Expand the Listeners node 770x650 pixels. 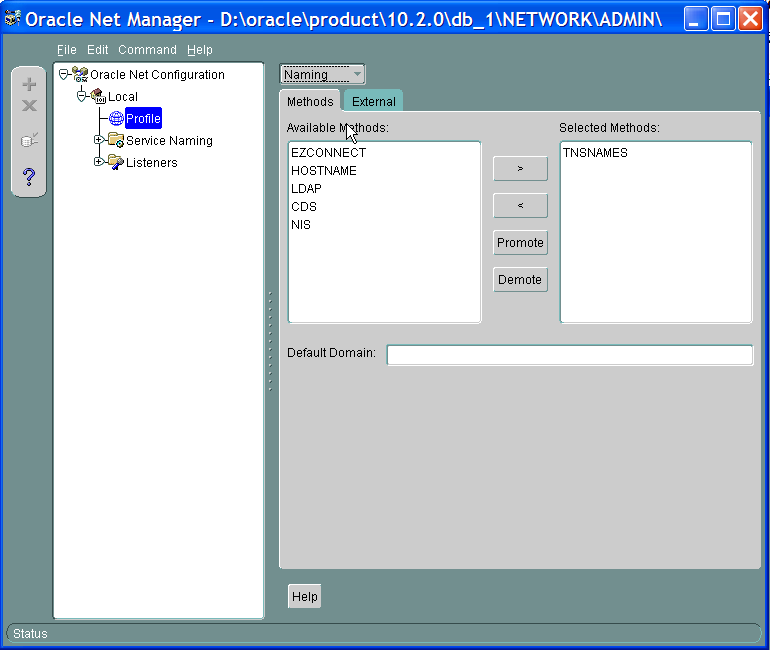[98, 162]
